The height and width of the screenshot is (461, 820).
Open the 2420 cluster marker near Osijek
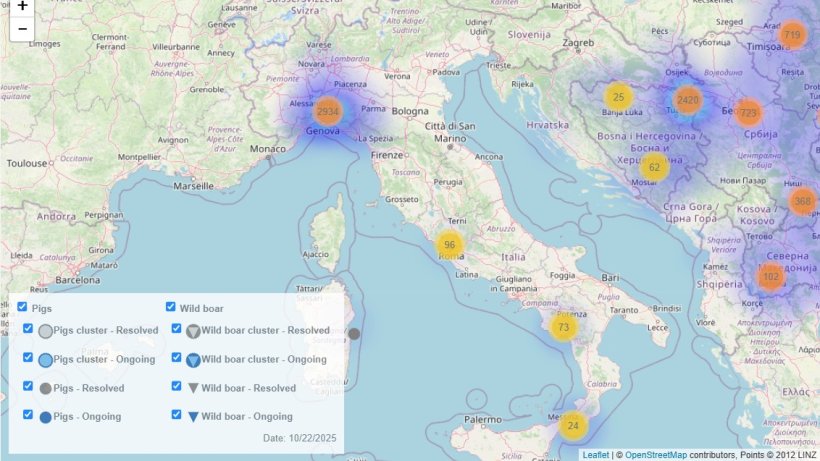click(x=688, y=100)
